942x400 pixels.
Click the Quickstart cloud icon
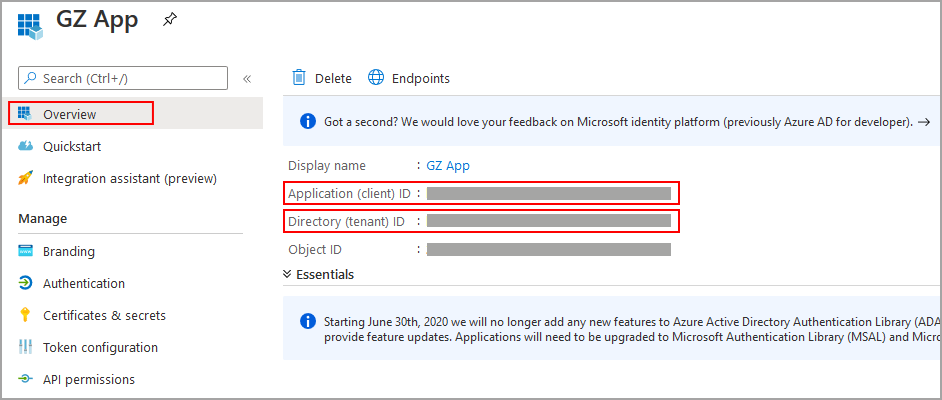[26, 147]
